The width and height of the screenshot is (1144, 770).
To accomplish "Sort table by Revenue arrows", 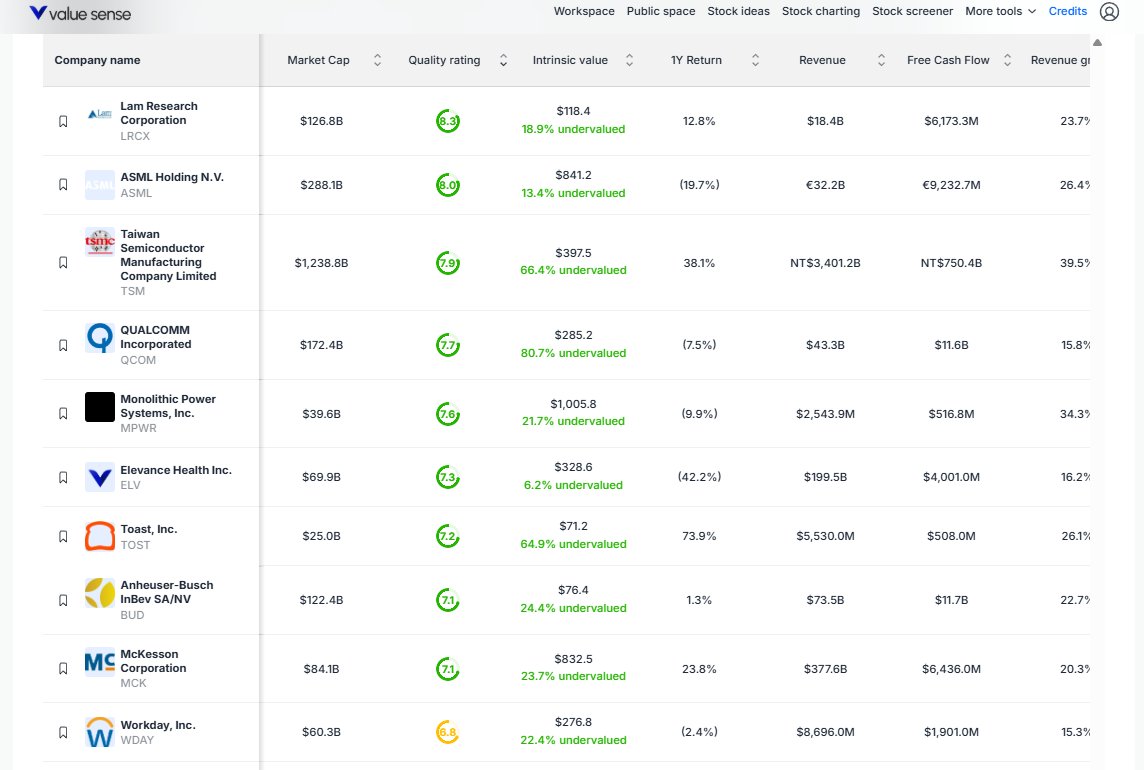I will point(881,61).
